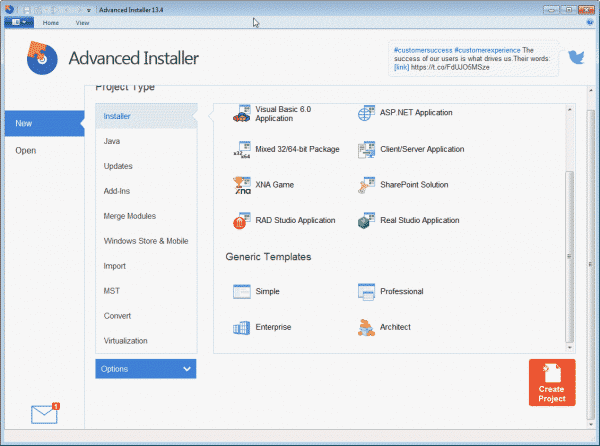
Task: Follow the tweet's [link] hyperlink
Action: (401, 68)
